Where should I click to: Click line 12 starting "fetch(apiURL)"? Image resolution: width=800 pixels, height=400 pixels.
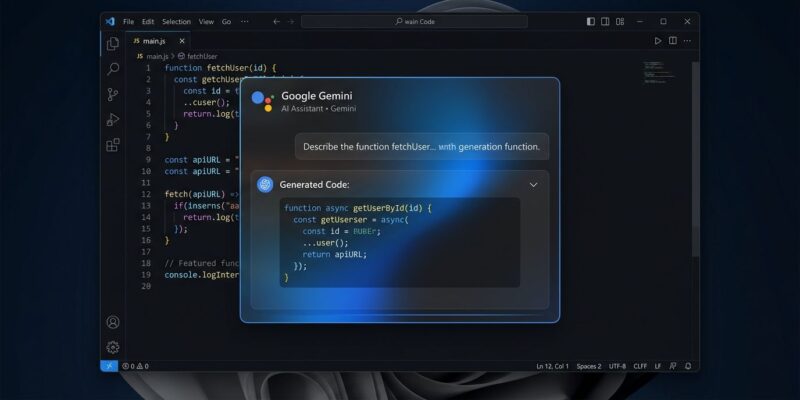point(202,194)
